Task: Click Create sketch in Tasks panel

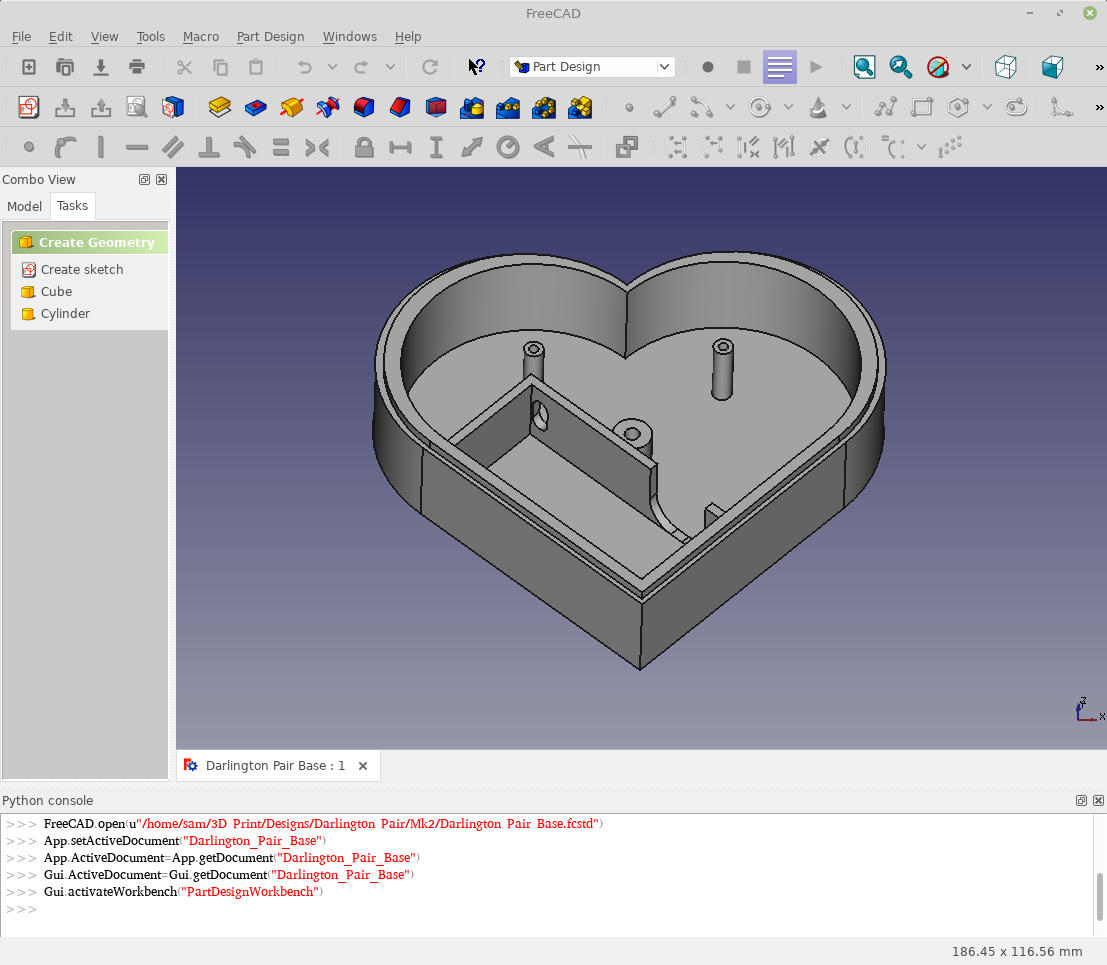Action: (x=82, y=270)
